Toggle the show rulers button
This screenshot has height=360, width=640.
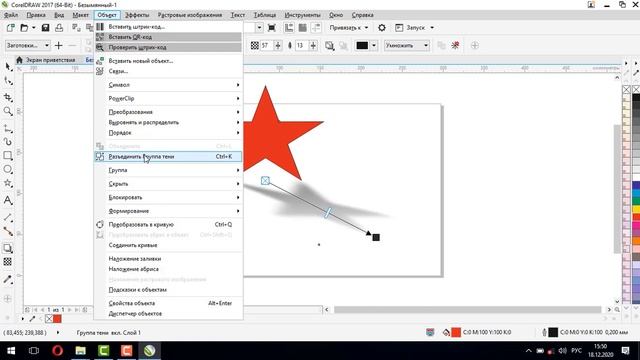click(289, 28)
